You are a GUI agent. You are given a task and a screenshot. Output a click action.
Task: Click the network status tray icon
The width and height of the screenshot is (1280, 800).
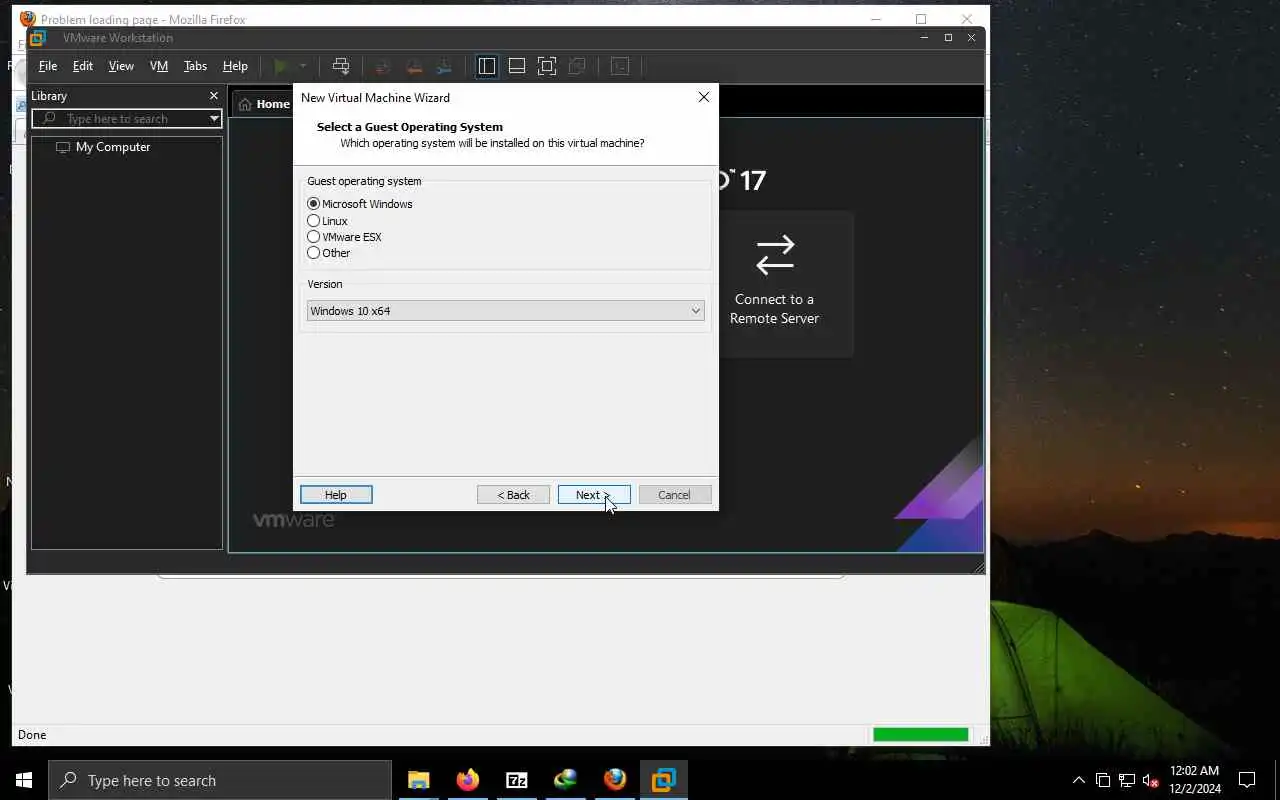point(1127,780)
